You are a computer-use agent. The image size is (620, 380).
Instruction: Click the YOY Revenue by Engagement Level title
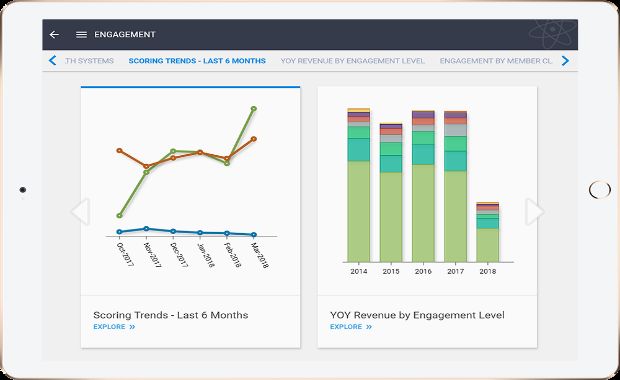[417, 315]
